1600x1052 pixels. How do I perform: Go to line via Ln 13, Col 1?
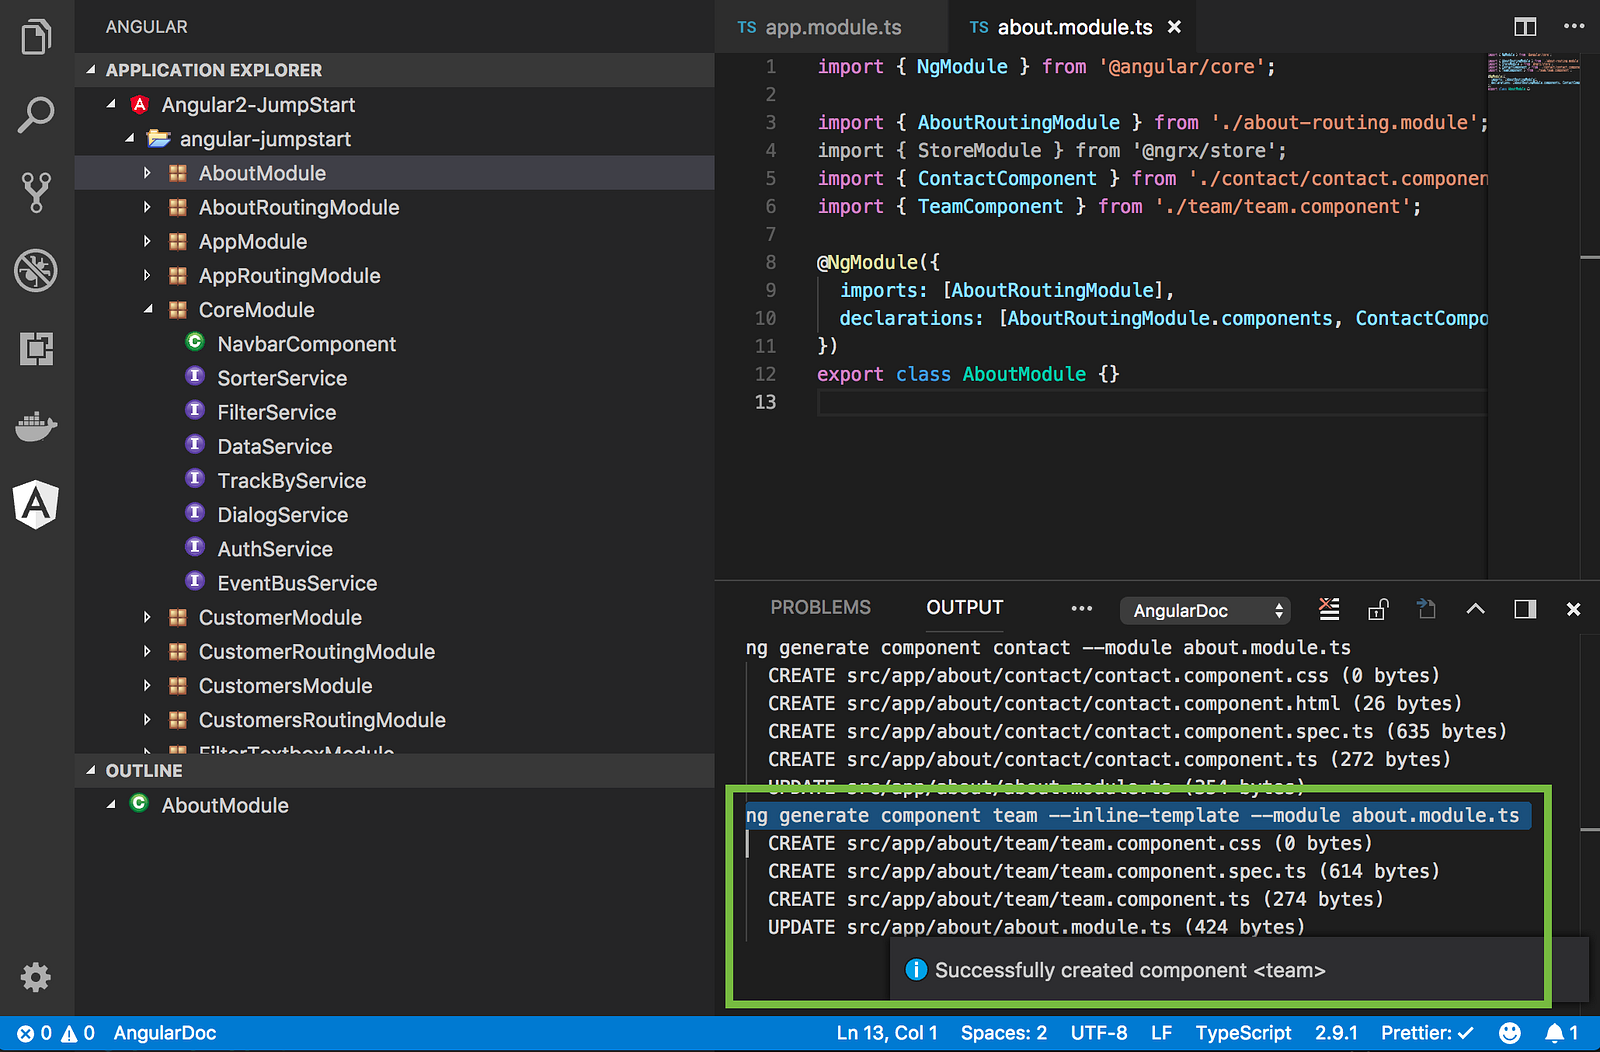(x=887, y=1033)
